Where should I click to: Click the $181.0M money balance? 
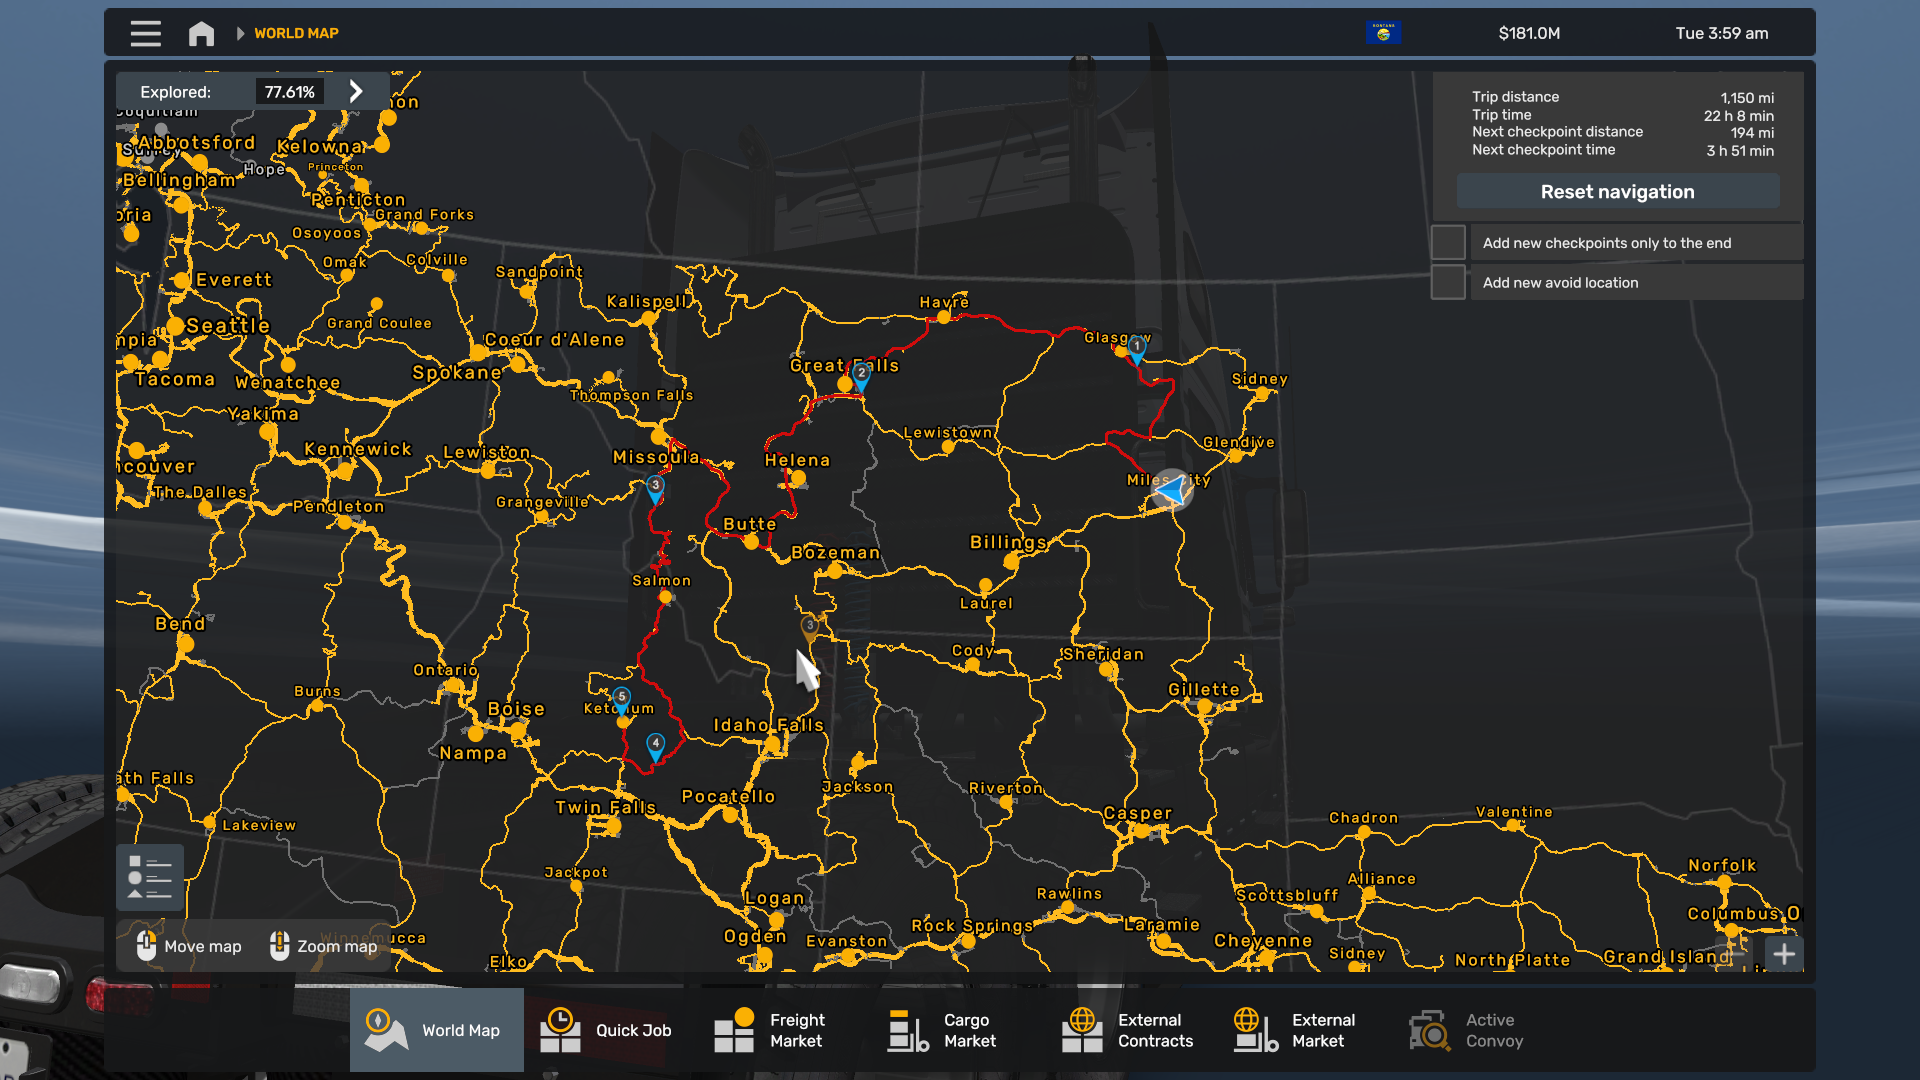pyautogui.click(x=1529, y=33)
